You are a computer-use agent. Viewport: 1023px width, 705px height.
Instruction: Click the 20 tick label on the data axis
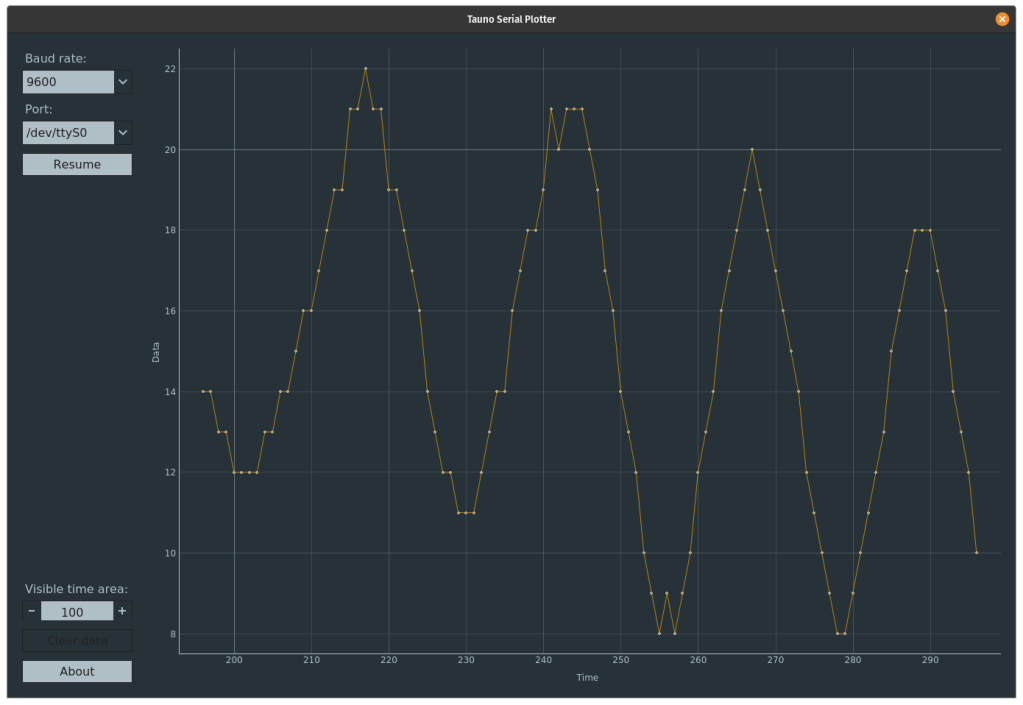click(170, 150)
